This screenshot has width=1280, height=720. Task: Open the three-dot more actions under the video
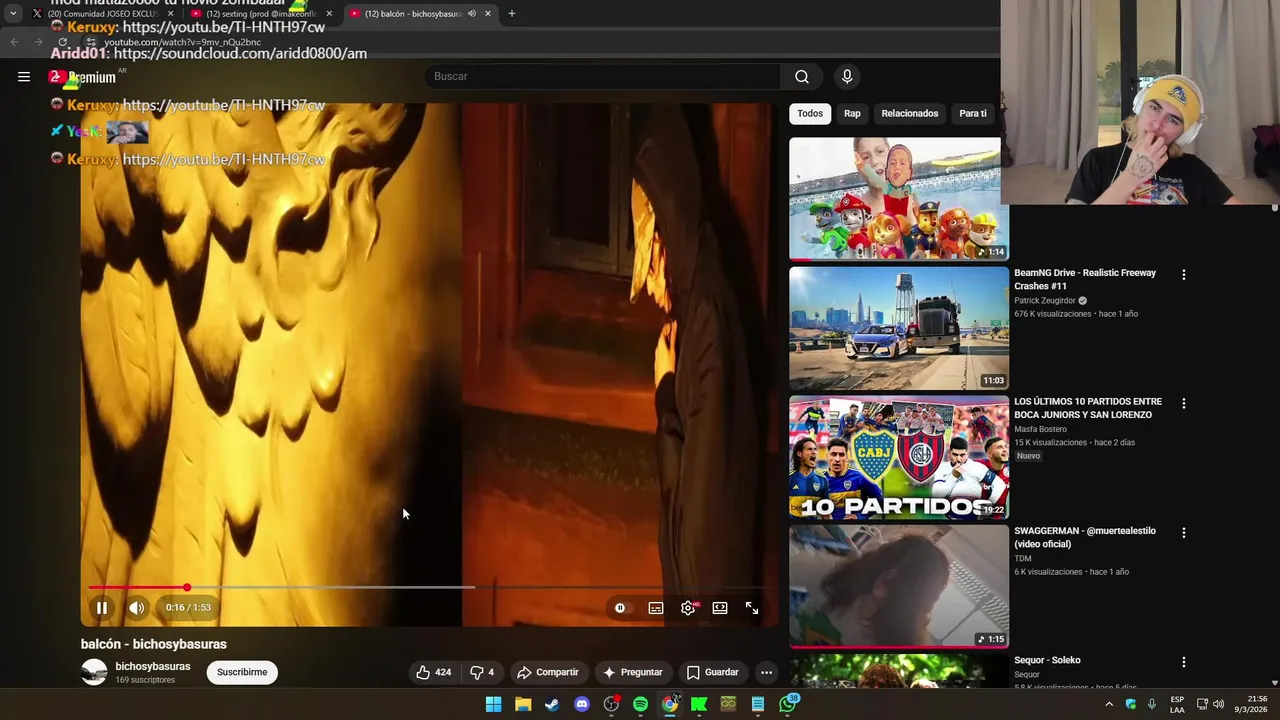pos(766,672)
